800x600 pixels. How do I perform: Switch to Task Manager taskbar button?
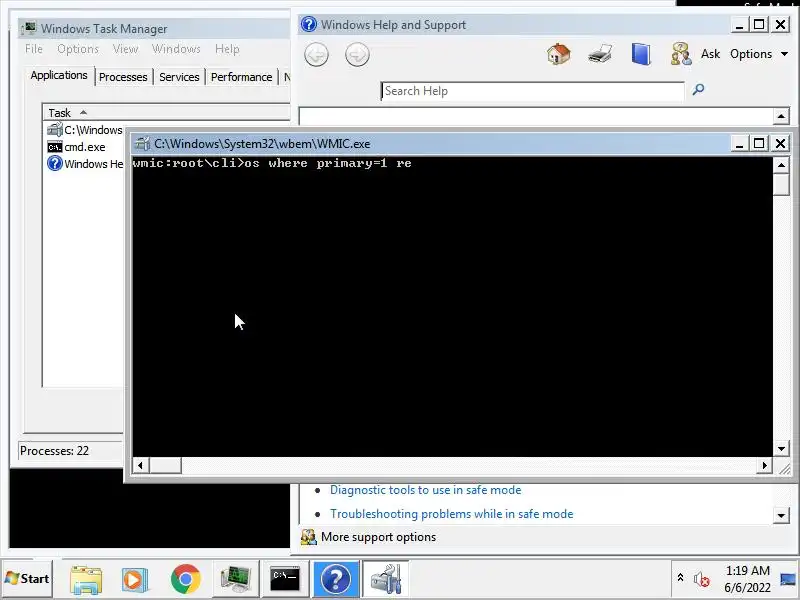[235, 579]
